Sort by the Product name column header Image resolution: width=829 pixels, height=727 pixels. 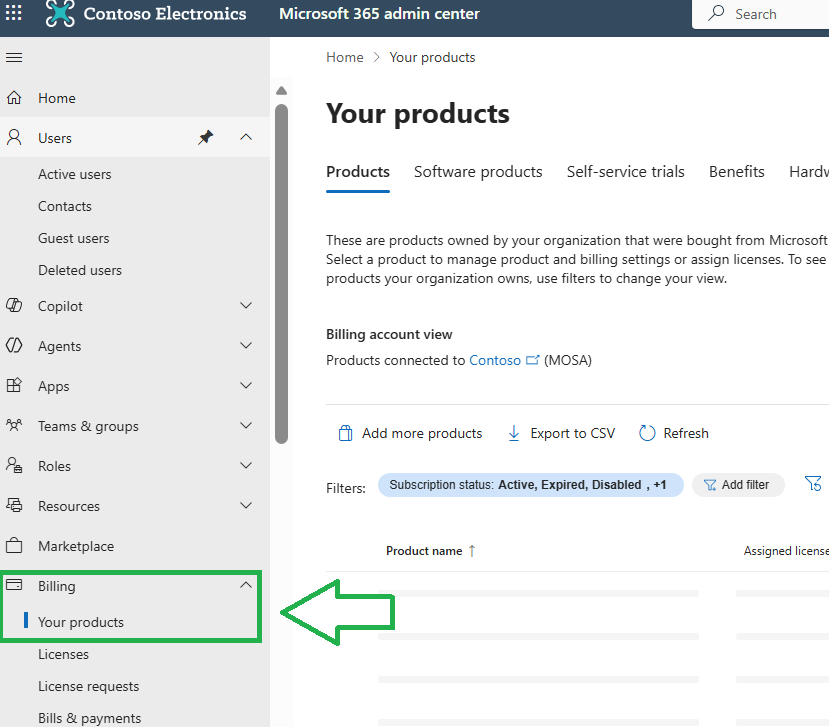[430, 551]
